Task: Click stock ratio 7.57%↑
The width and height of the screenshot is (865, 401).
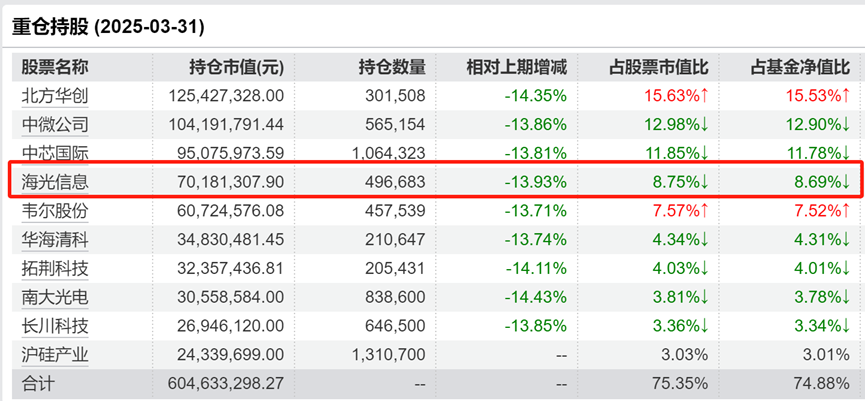Action: [x=679, y=211]
